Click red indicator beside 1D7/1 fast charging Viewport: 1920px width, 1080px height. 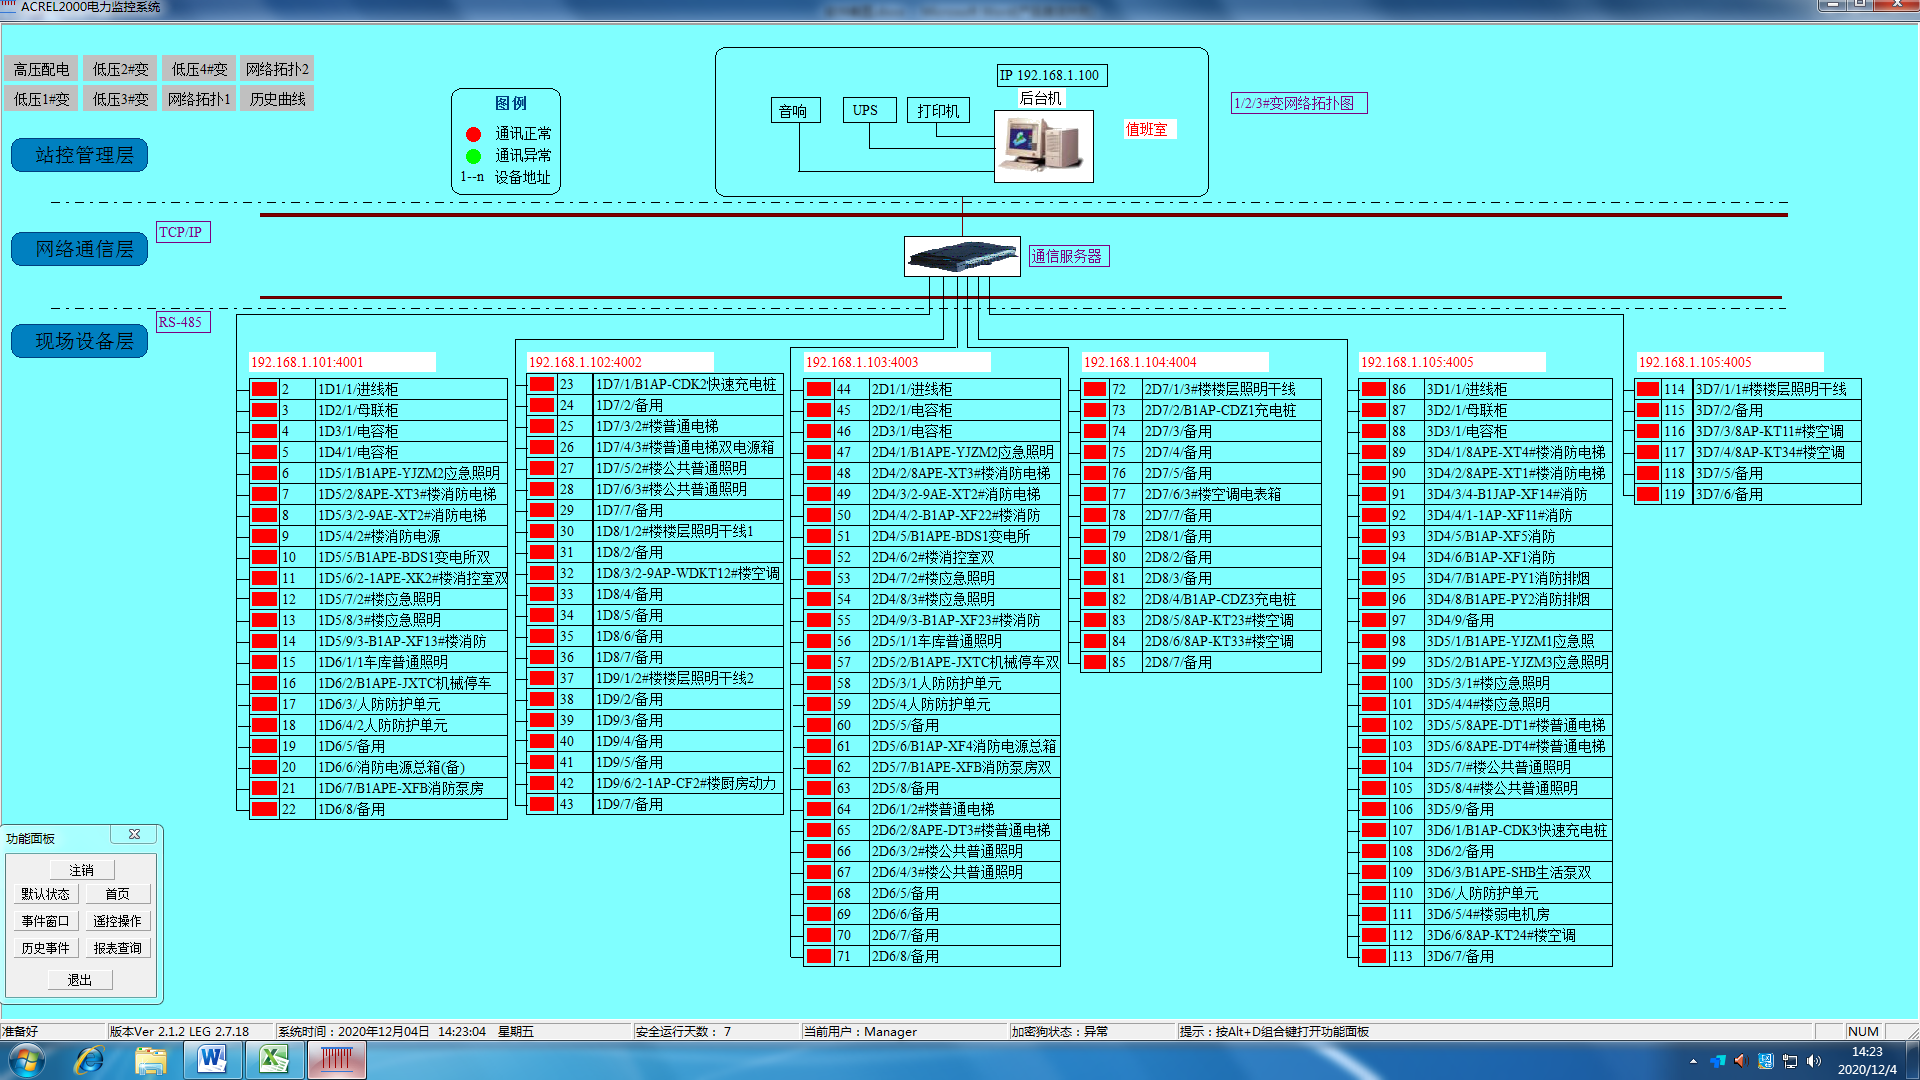tap(542, 384)
